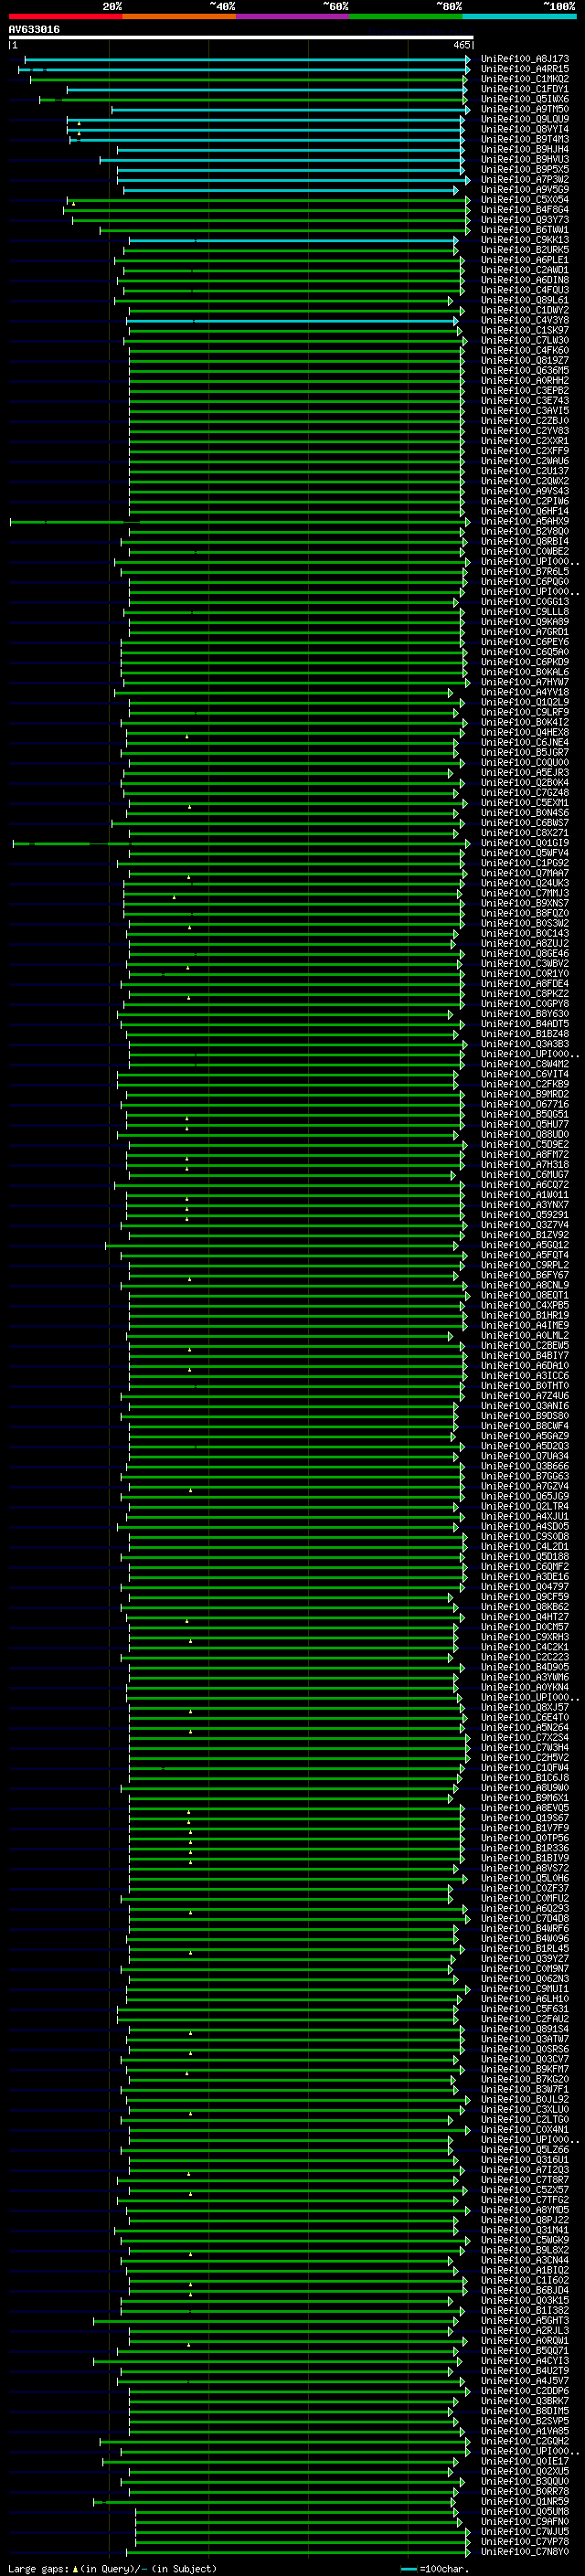Viewport: 585px width, 2576px height.
Task: Select label UniRef100_C7N8Y0
Action: click(525, 2552)
